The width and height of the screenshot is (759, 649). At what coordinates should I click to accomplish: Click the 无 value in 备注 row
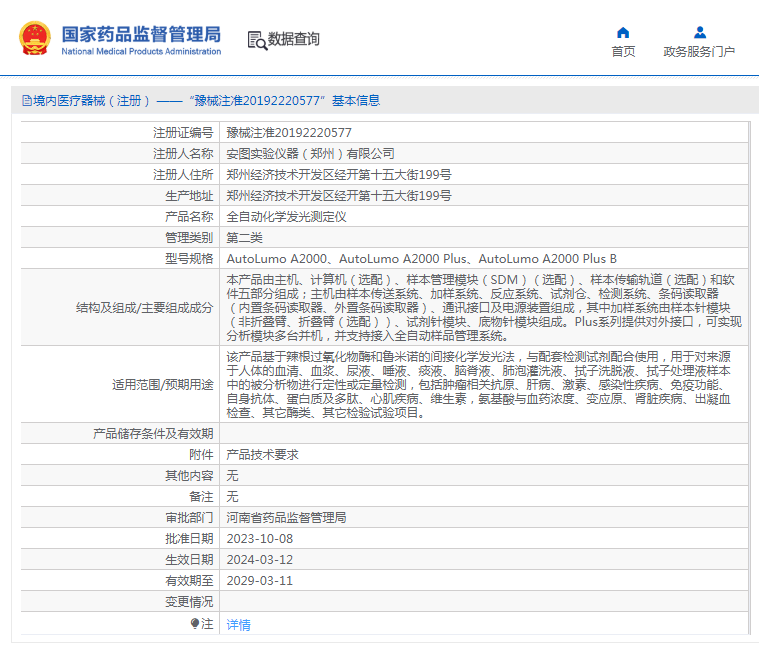coord(232,497)
